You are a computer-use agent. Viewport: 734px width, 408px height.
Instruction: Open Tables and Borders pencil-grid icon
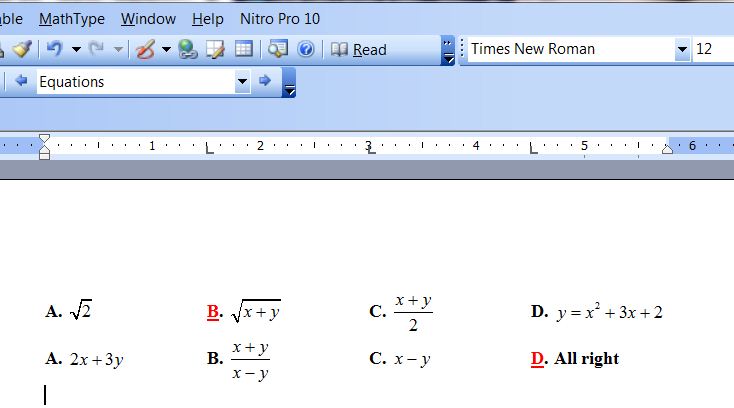pos(215,49)
